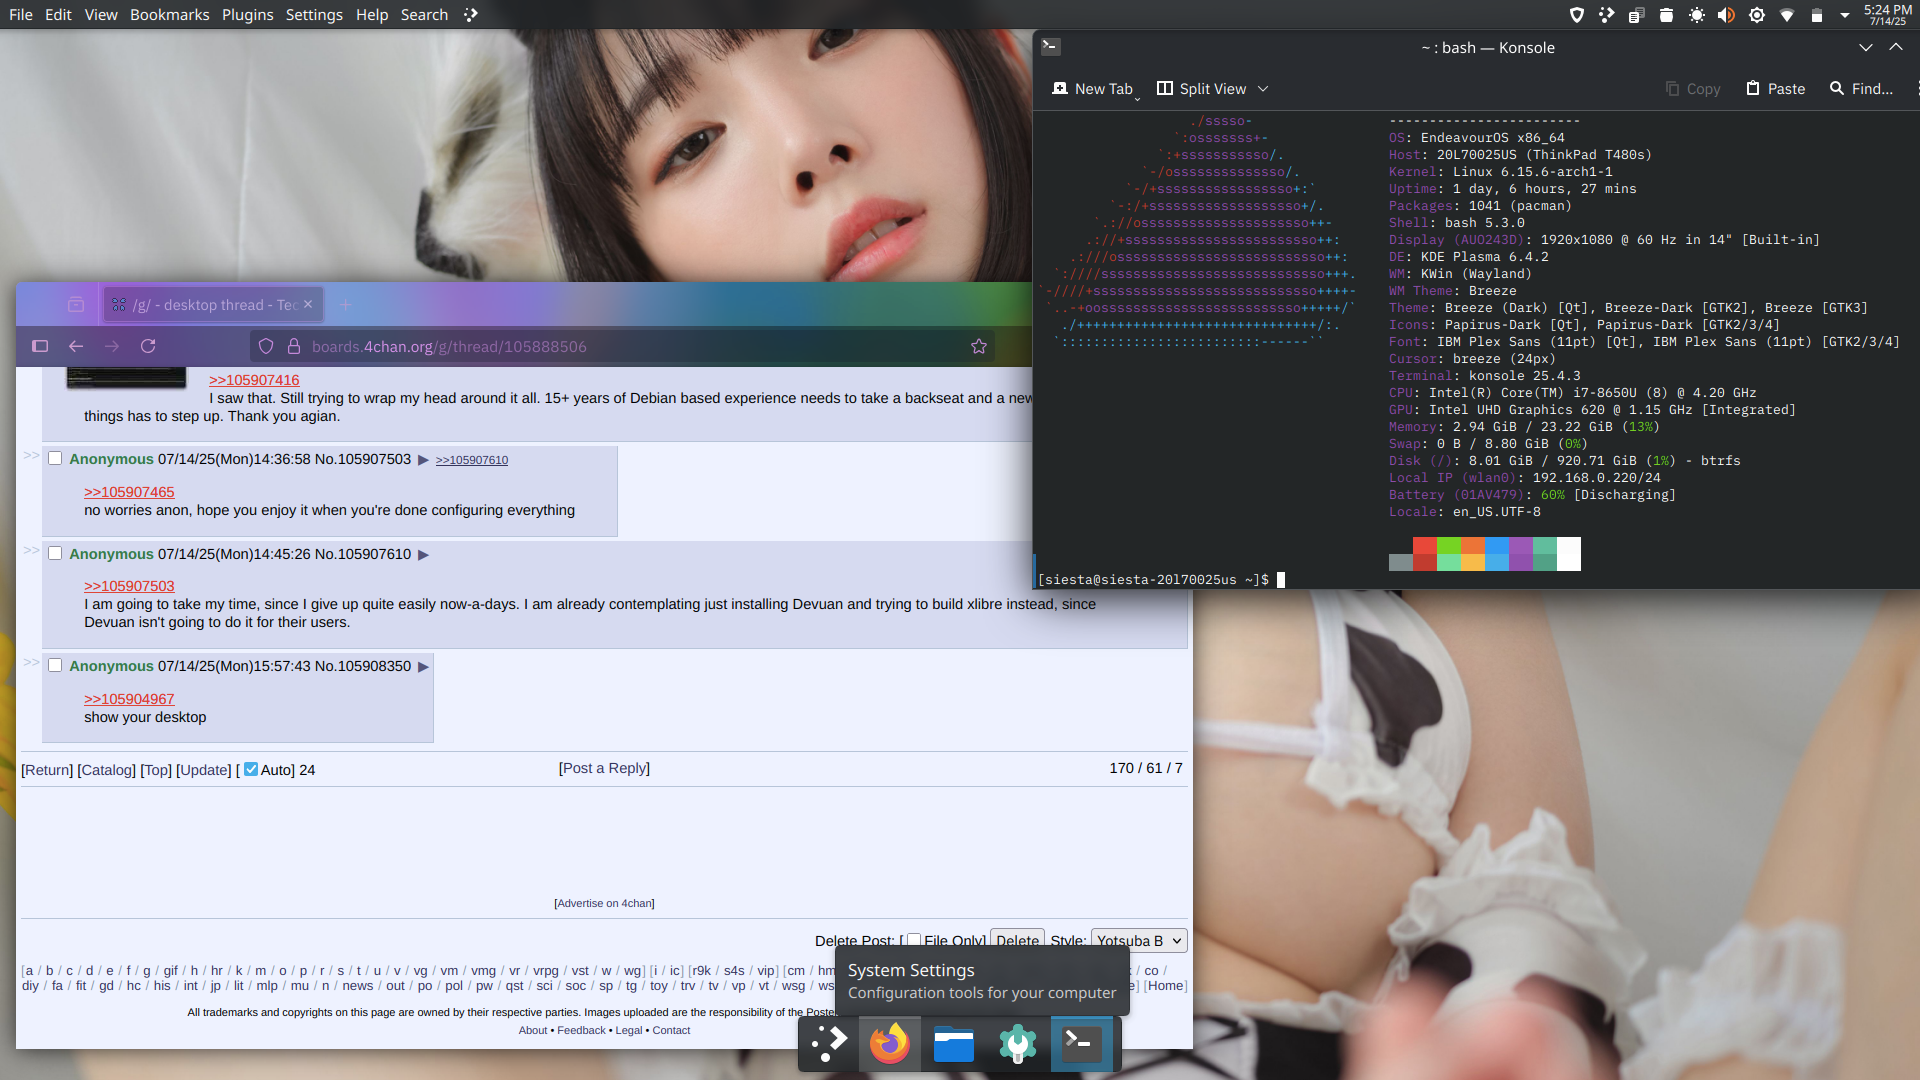The height and width of the screenshot is (1080, 1920).
Task: Open the KDE application launcher in the dock
Action: pyautogui.click(x=828, y=1044)
